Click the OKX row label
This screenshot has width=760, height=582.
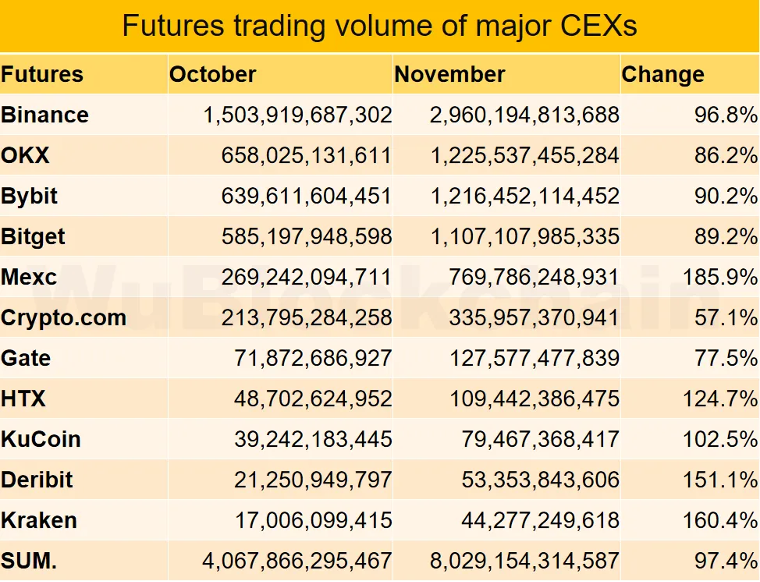pyautogui.click(x=25, y=156)
